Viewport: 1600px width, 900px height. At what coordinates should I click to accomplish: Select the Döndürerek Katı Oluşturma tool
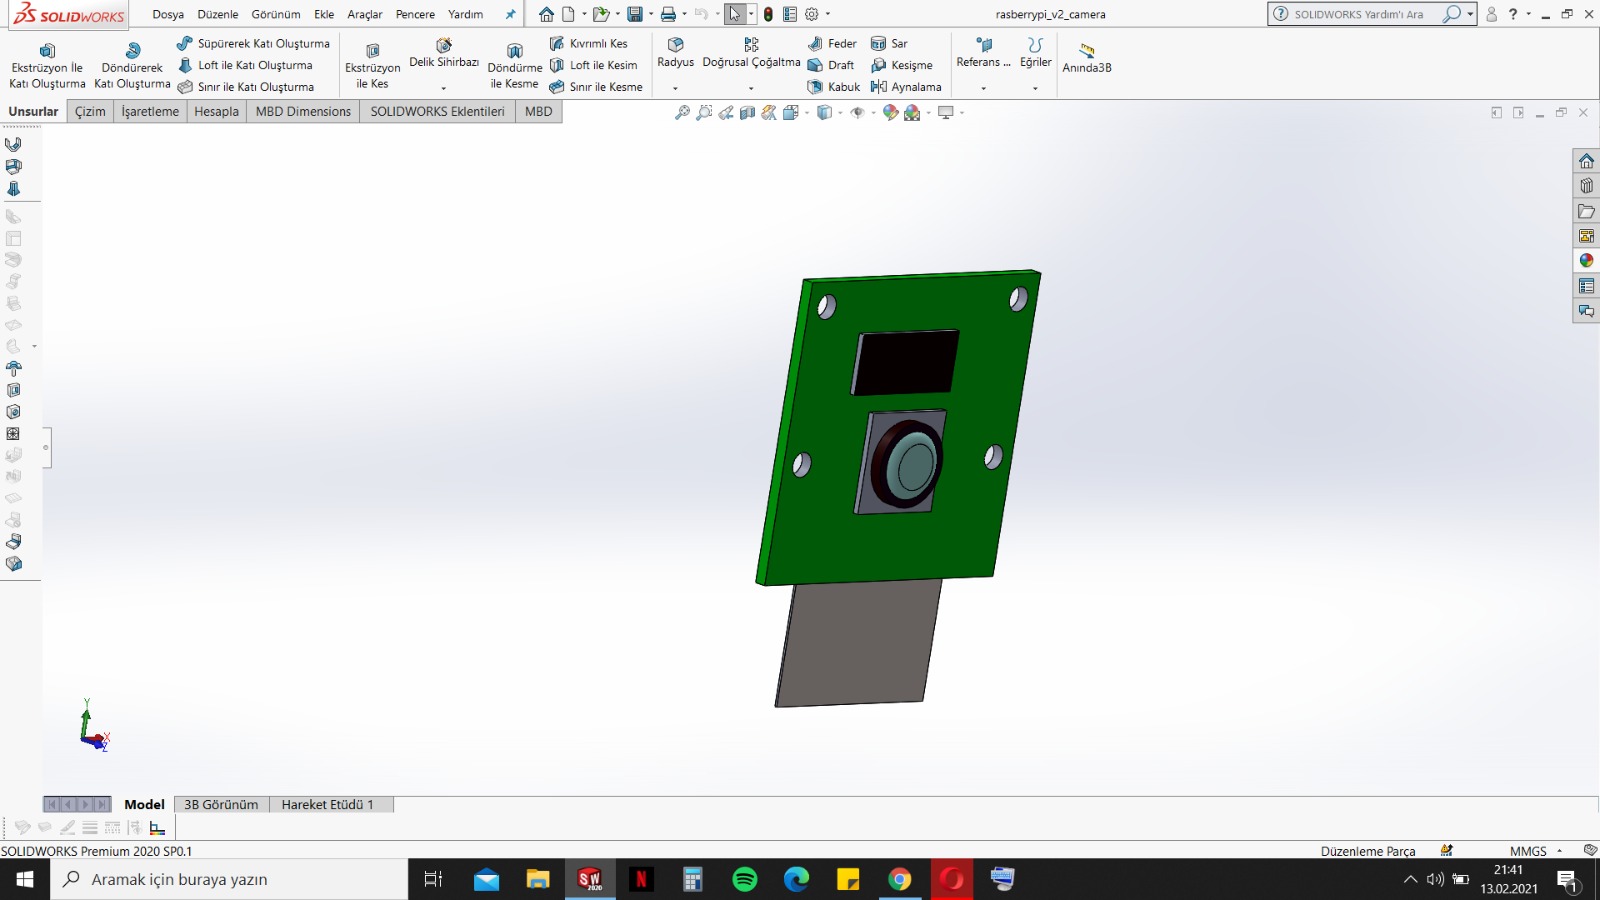click(132, 66)
